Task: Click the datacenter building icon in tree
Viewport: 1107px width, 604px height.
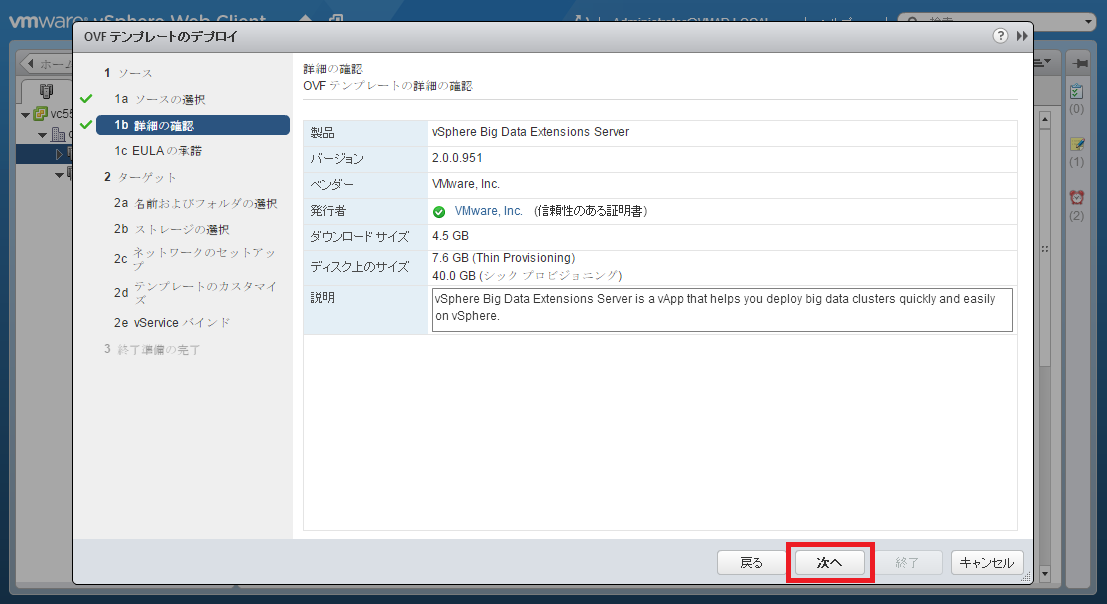Action: (59, 134)
